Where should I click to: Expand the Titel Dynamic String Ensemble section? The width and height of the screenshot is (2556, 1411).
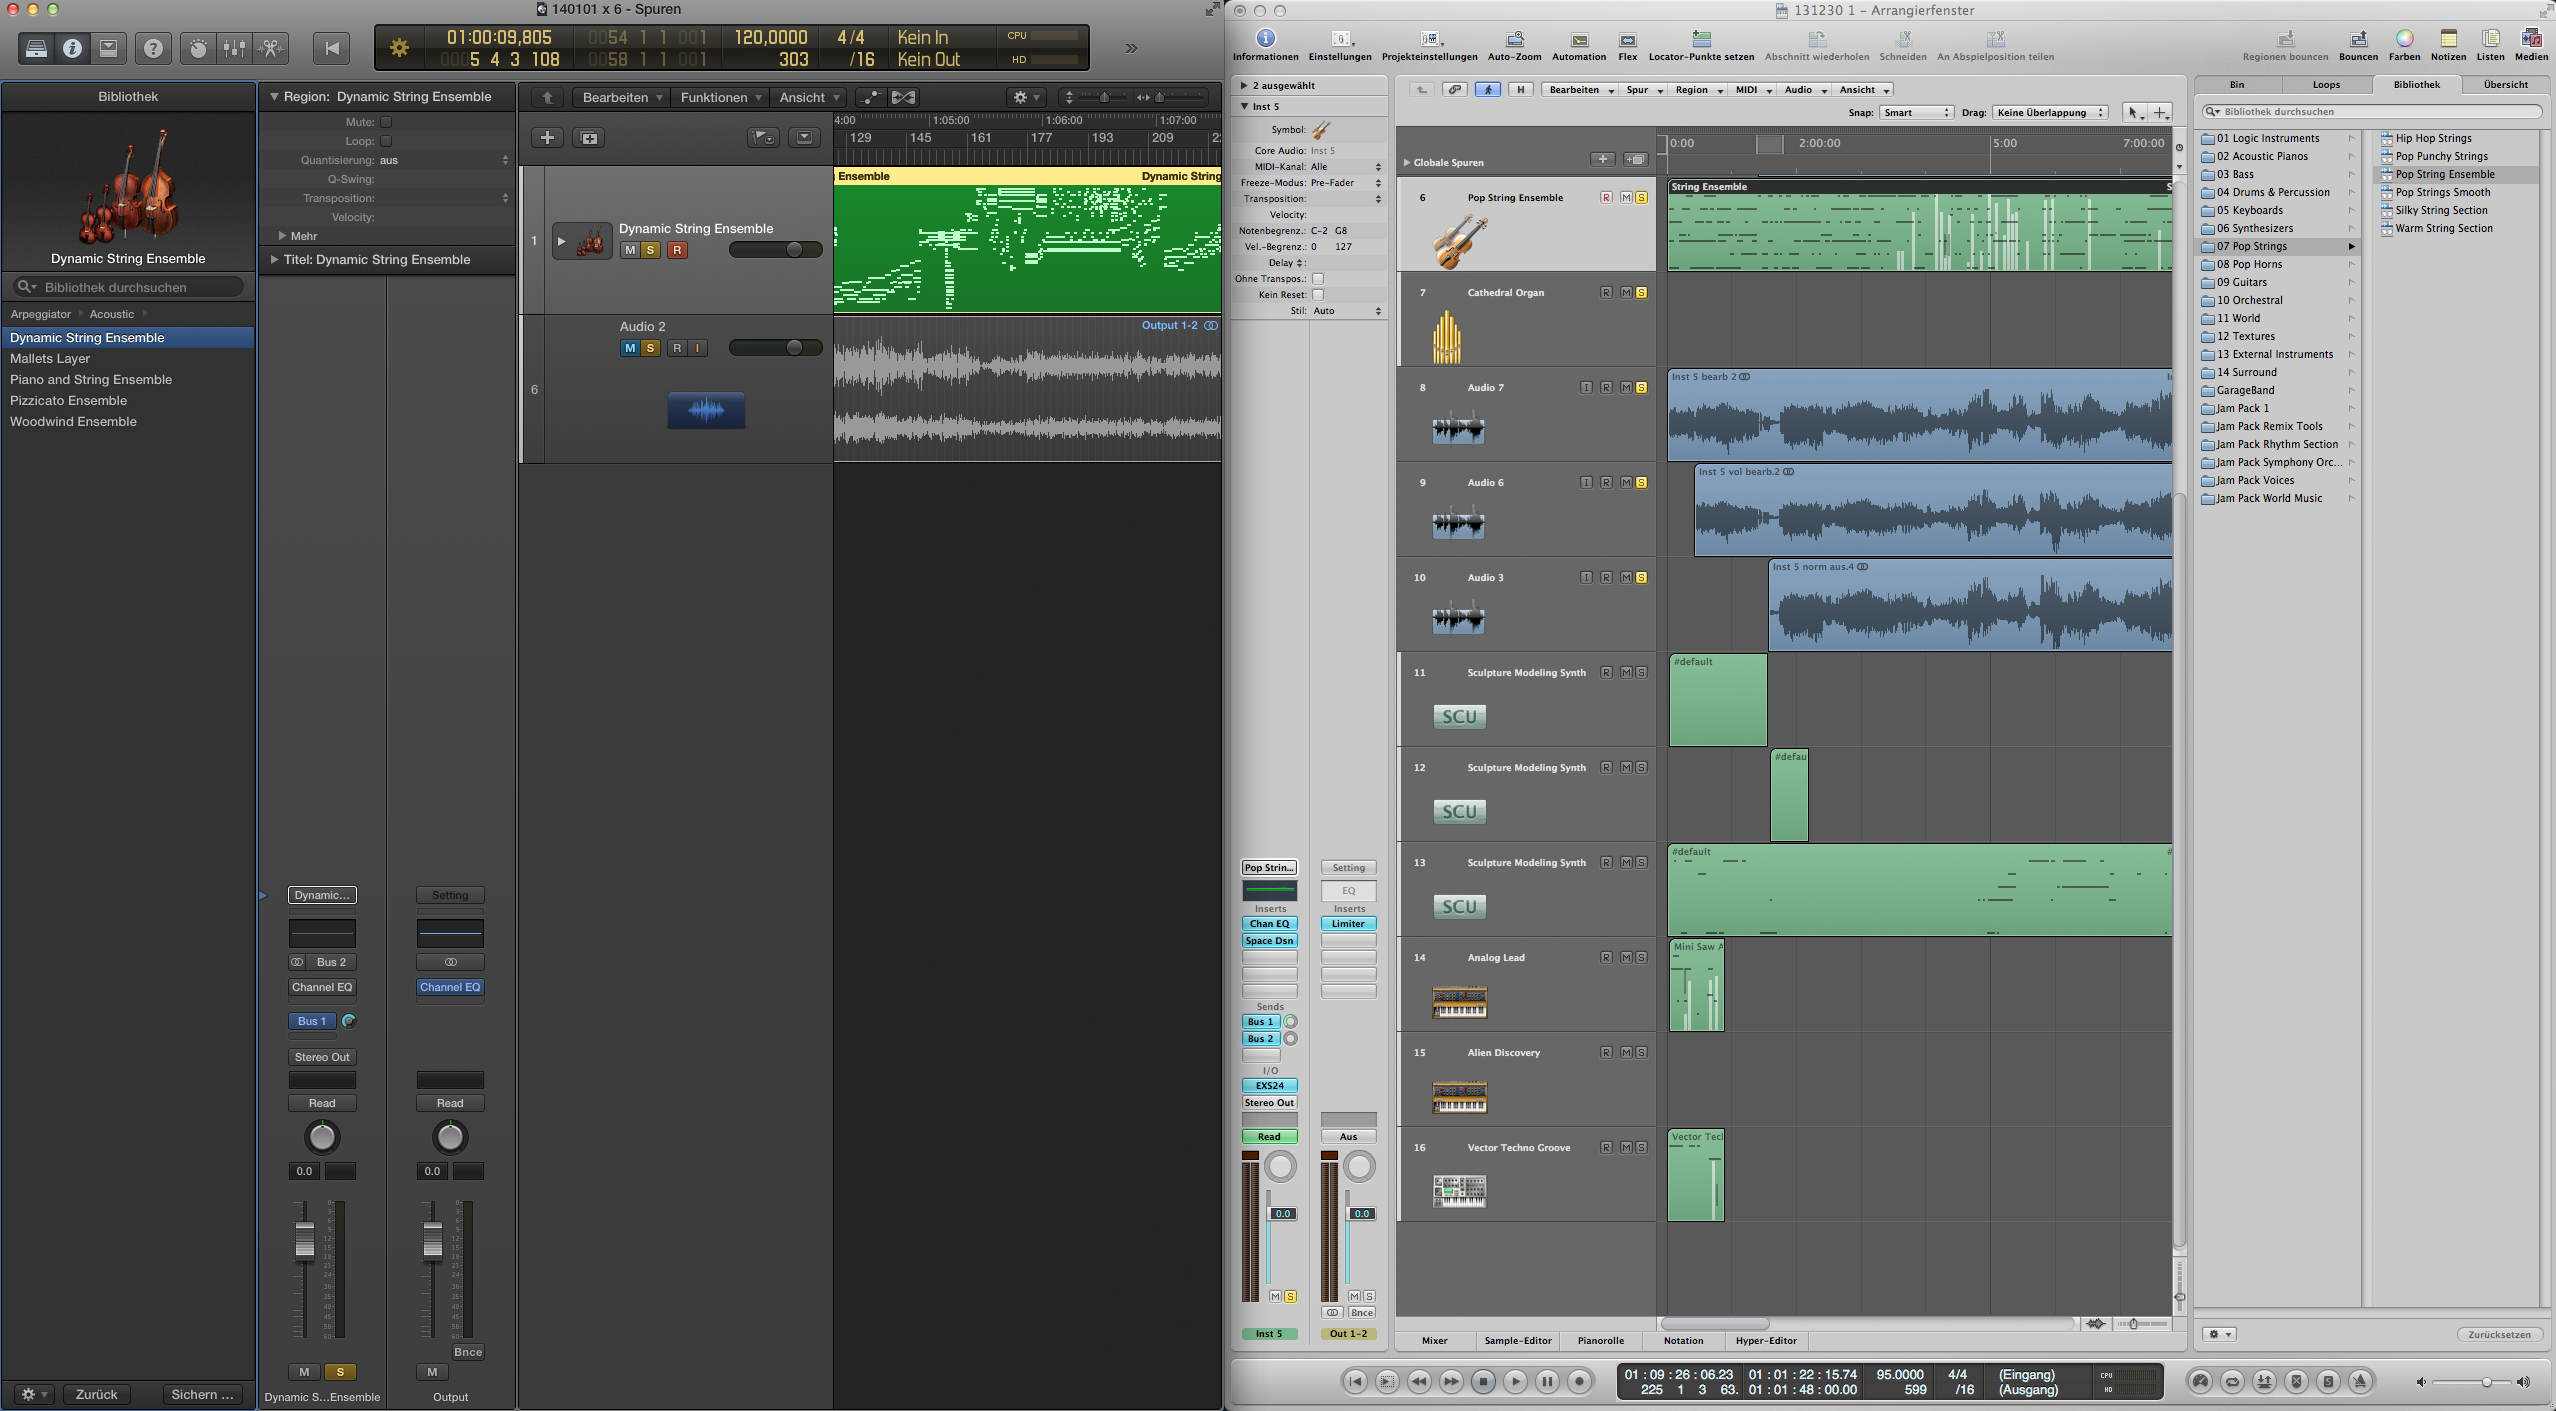tap(274, 260)
